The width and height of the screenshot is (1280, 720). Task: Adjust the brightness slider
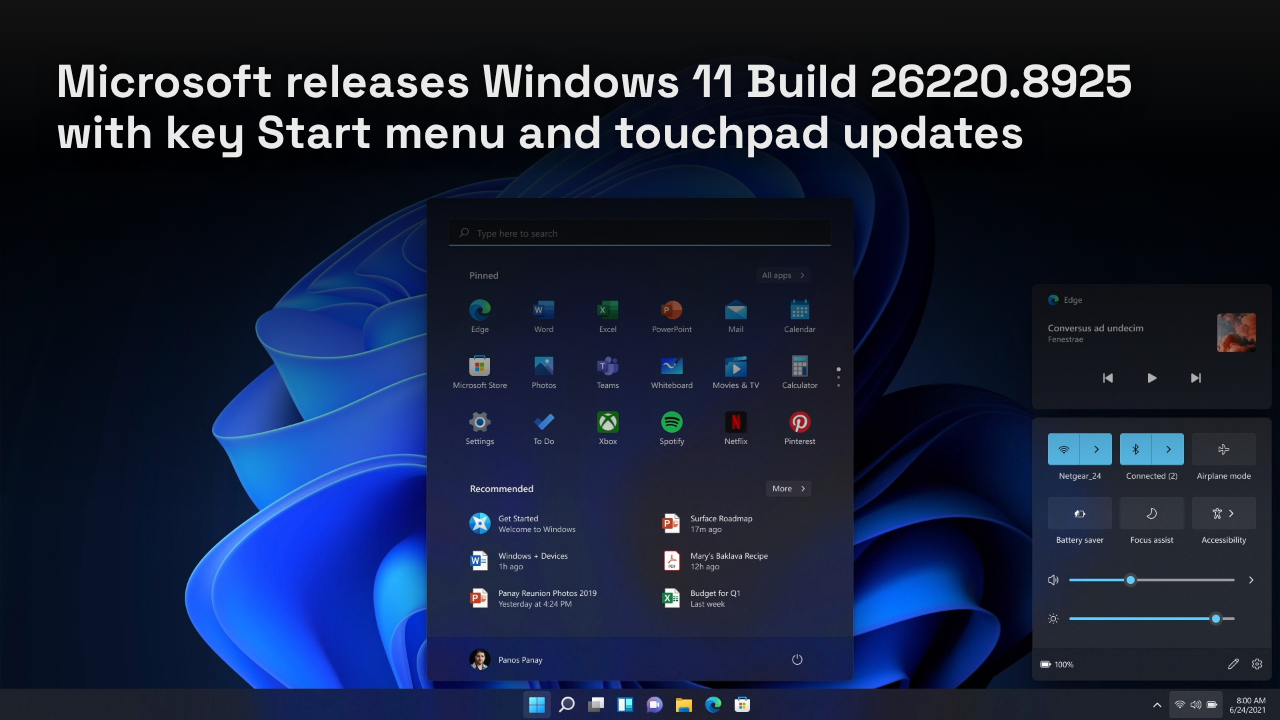(1151, 618)
